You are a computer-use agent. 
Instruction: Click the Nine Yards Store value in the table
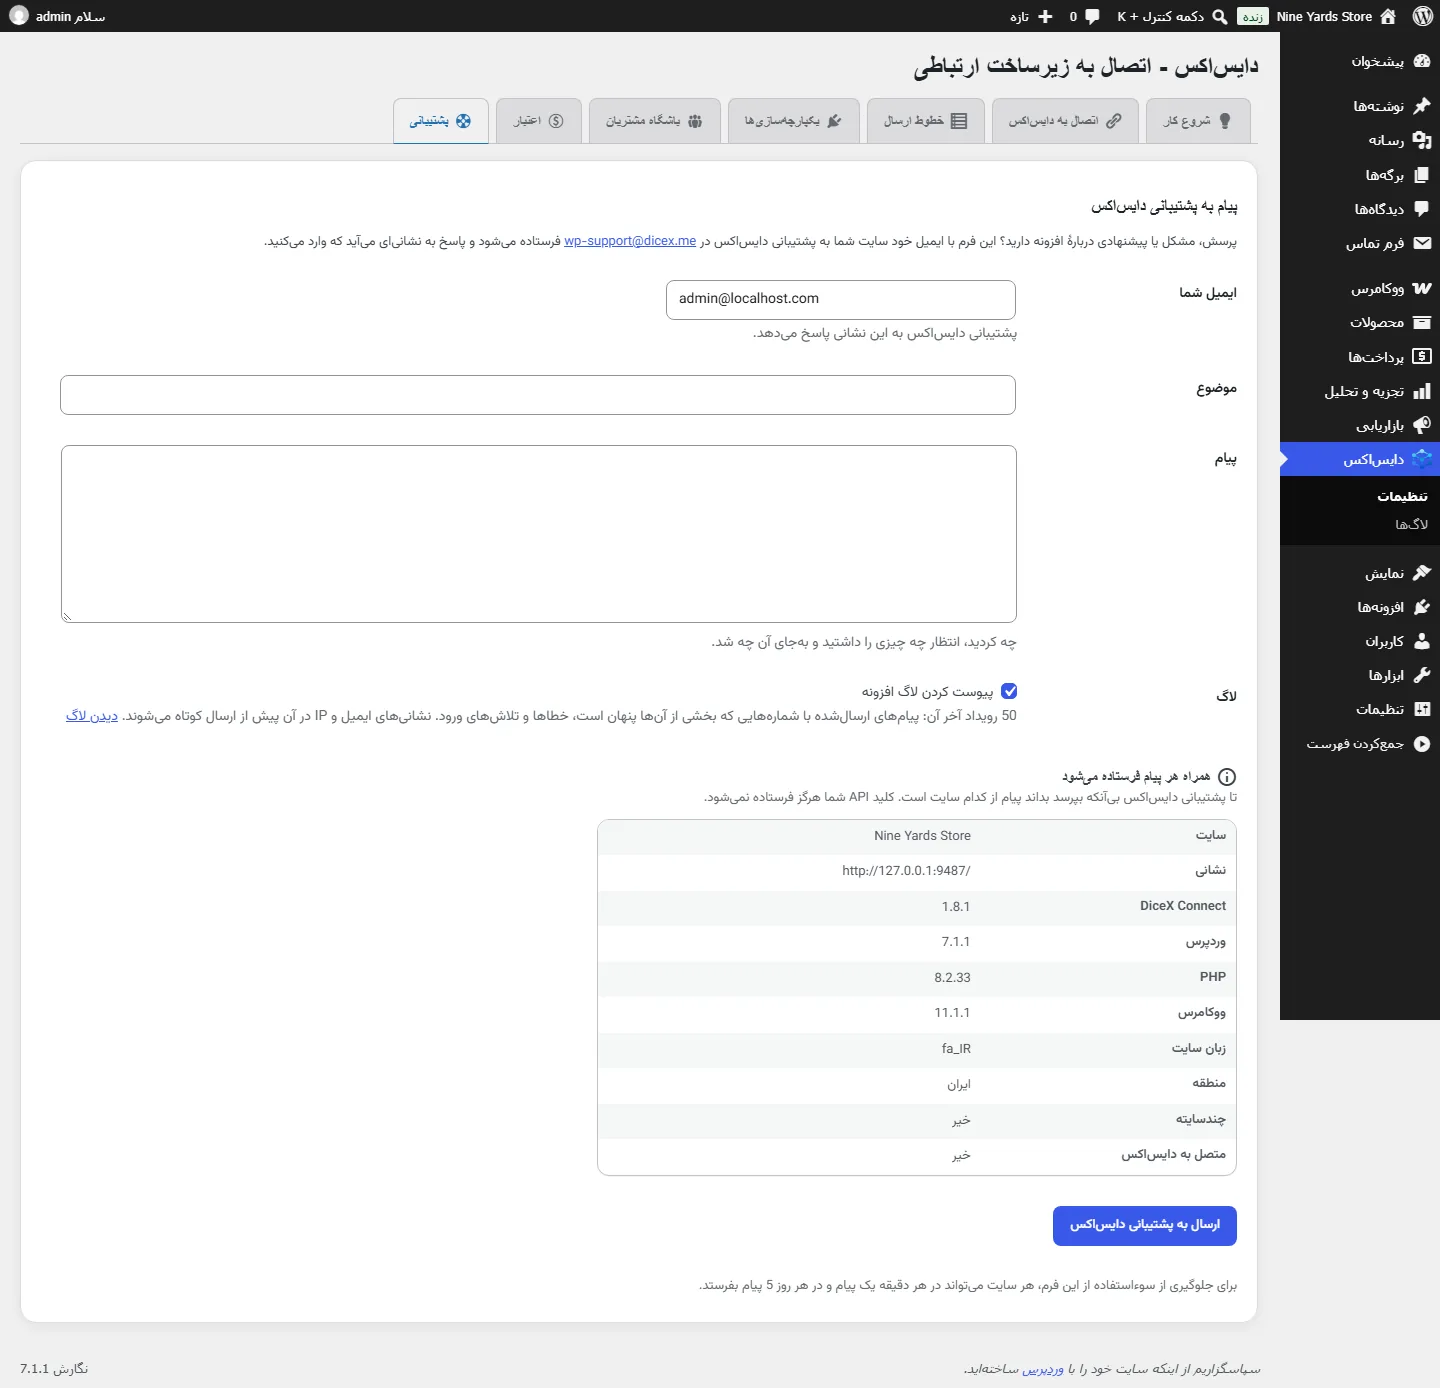[x=922, y=836]
